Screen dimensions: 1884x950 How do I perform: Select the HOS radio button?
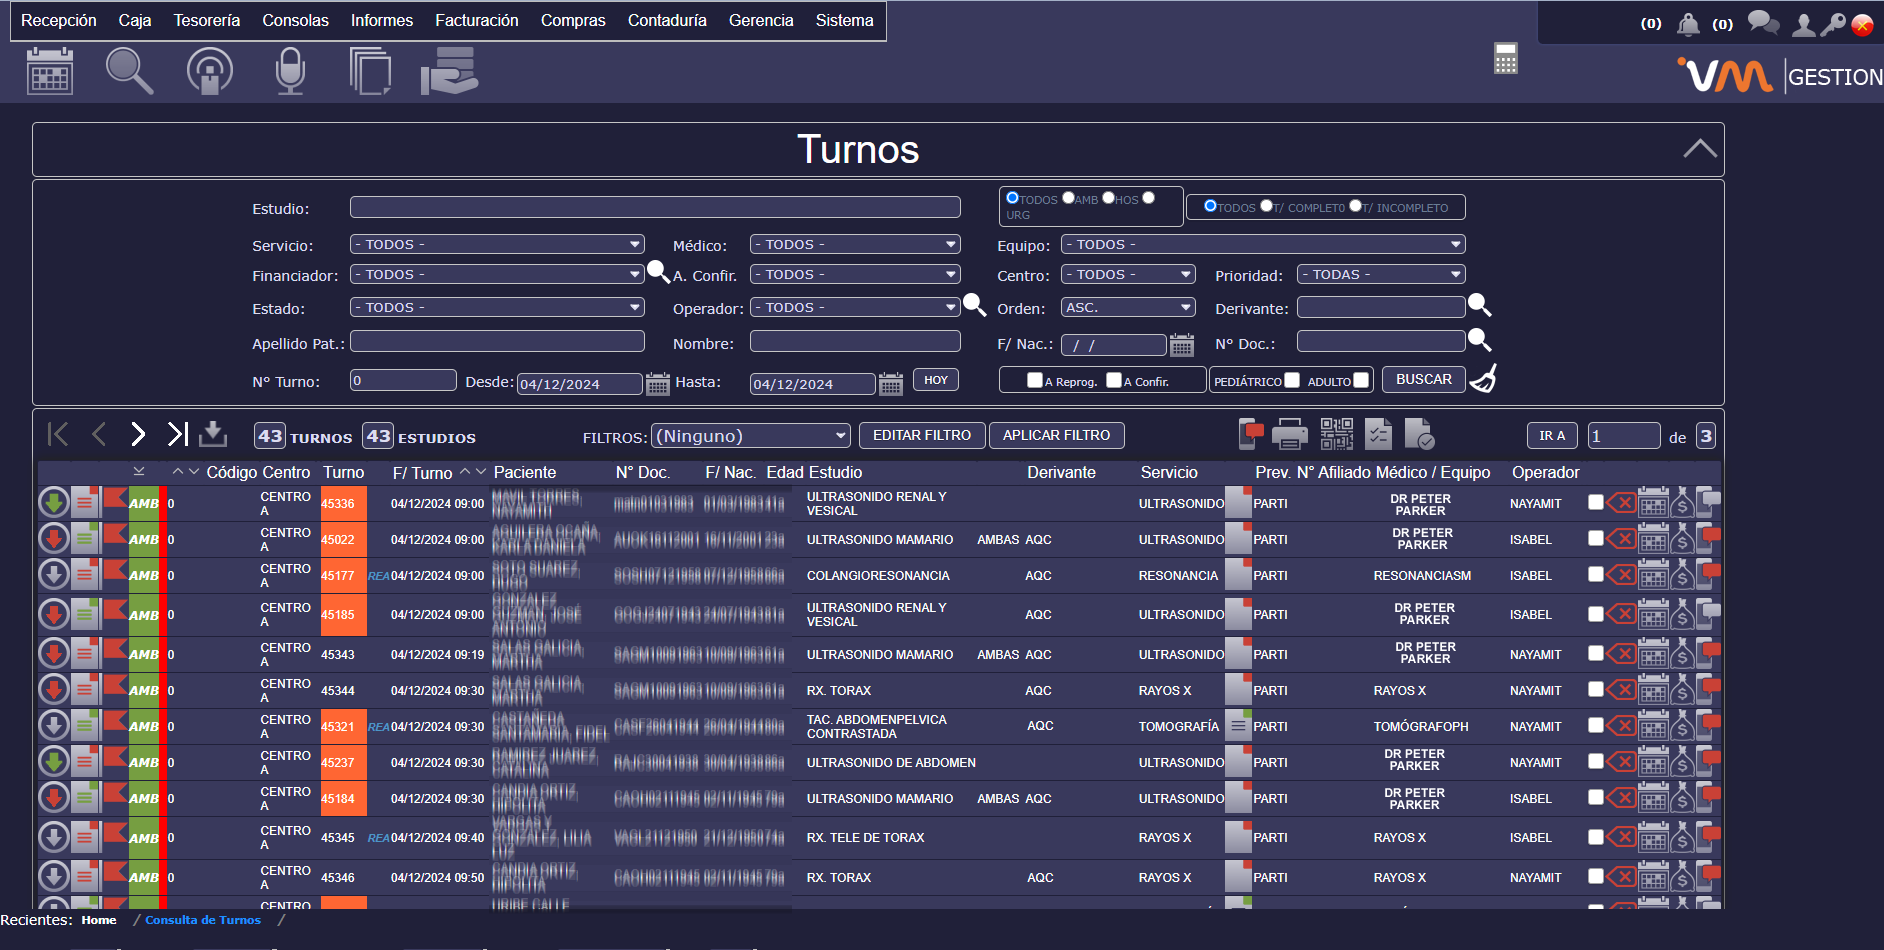click(x=1108, y=198)
